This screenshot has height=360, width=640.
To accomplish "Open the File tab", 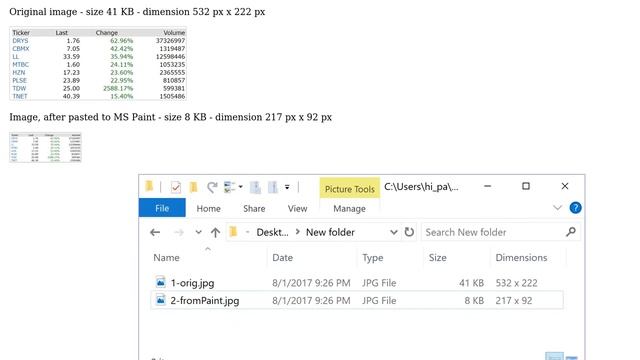I will click(162, 208).
